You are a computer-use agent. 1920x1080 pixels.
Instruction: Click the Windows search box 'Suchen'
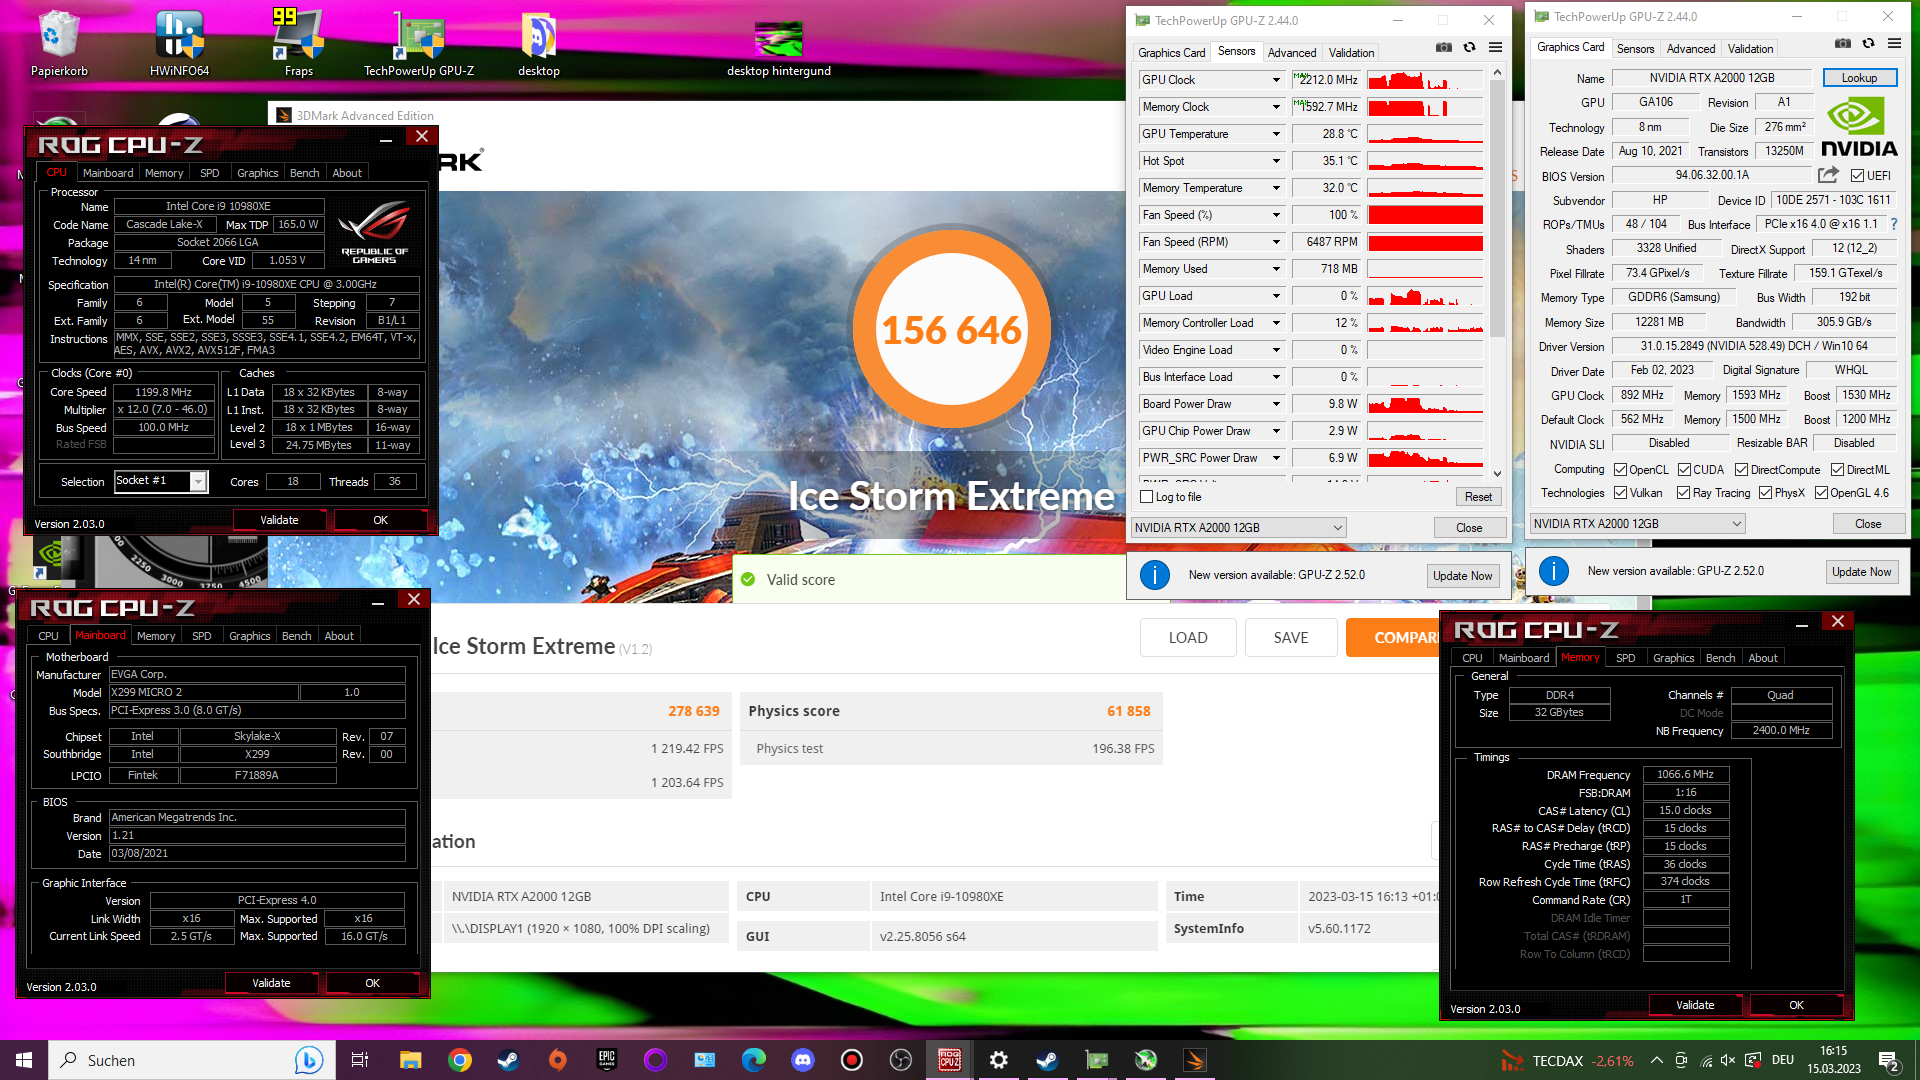[190, 1060]
